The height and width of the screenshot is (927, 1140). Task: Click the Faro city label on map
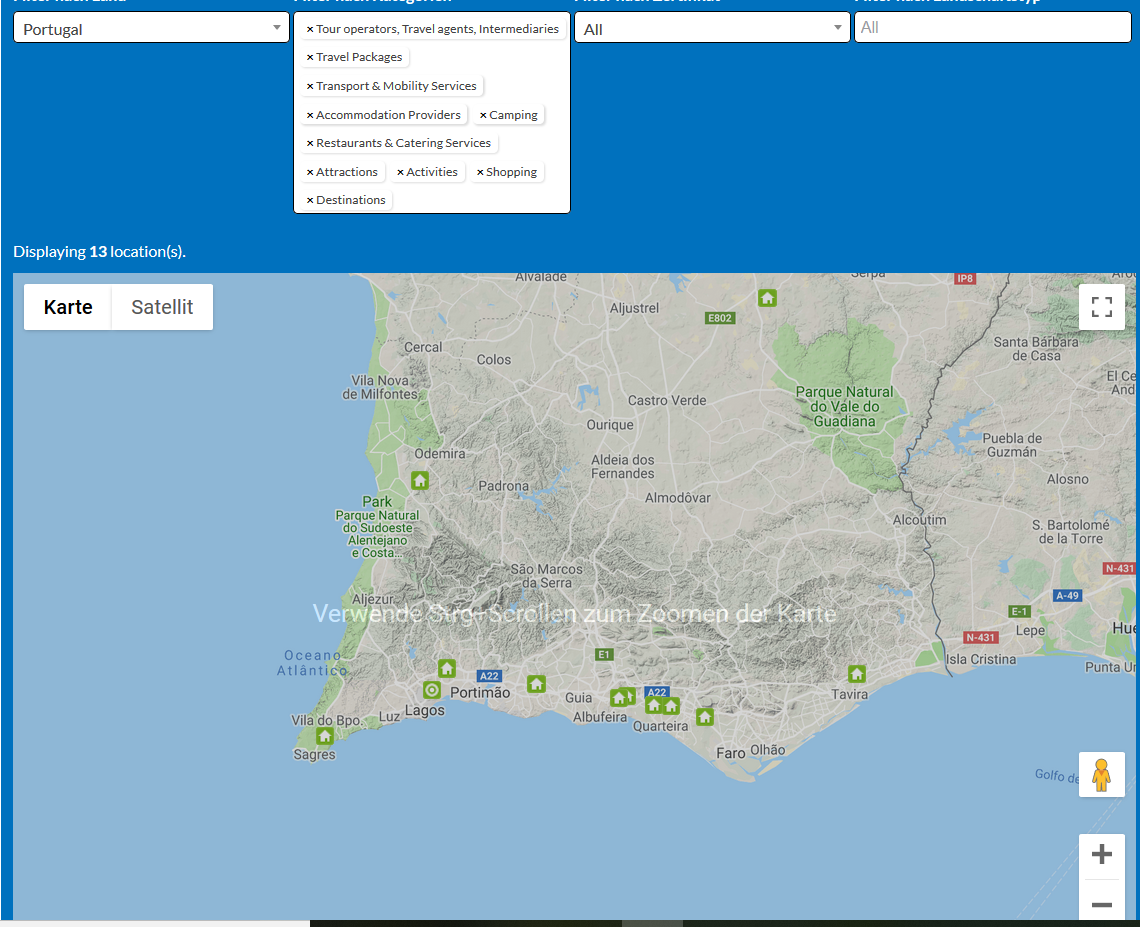[x=731, y=753]
